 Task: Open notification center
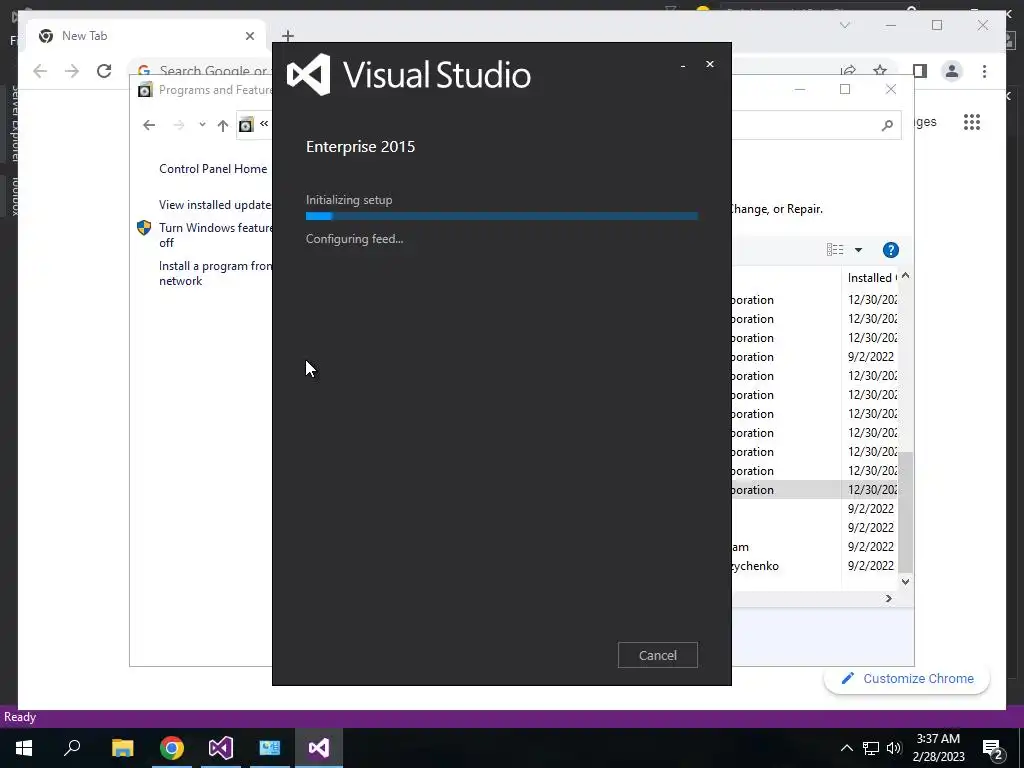pyautogui.click(x=993, y=749)
